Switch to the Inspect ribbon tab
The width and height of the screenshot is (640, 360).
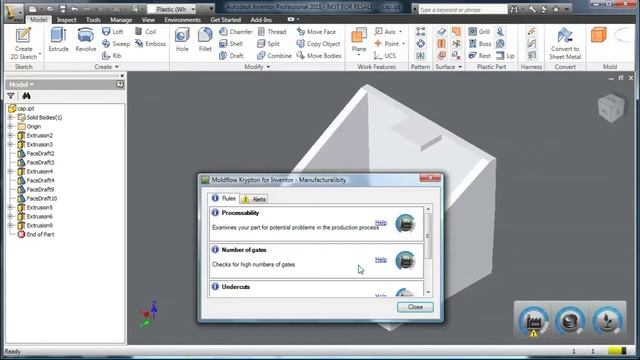tap(67, 20)
